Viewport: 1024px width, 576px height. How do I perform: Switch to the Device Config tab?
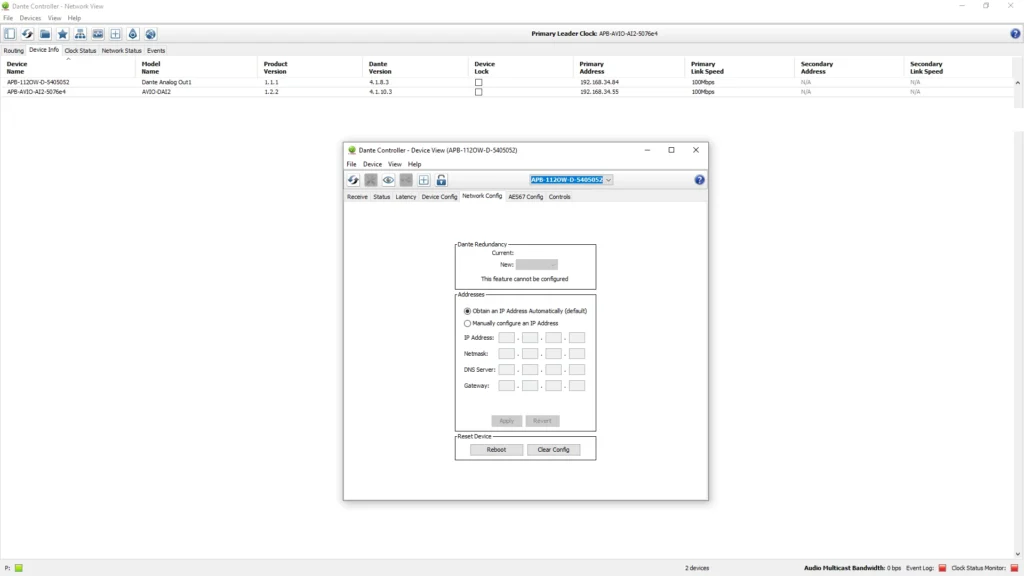pos(440,197)
